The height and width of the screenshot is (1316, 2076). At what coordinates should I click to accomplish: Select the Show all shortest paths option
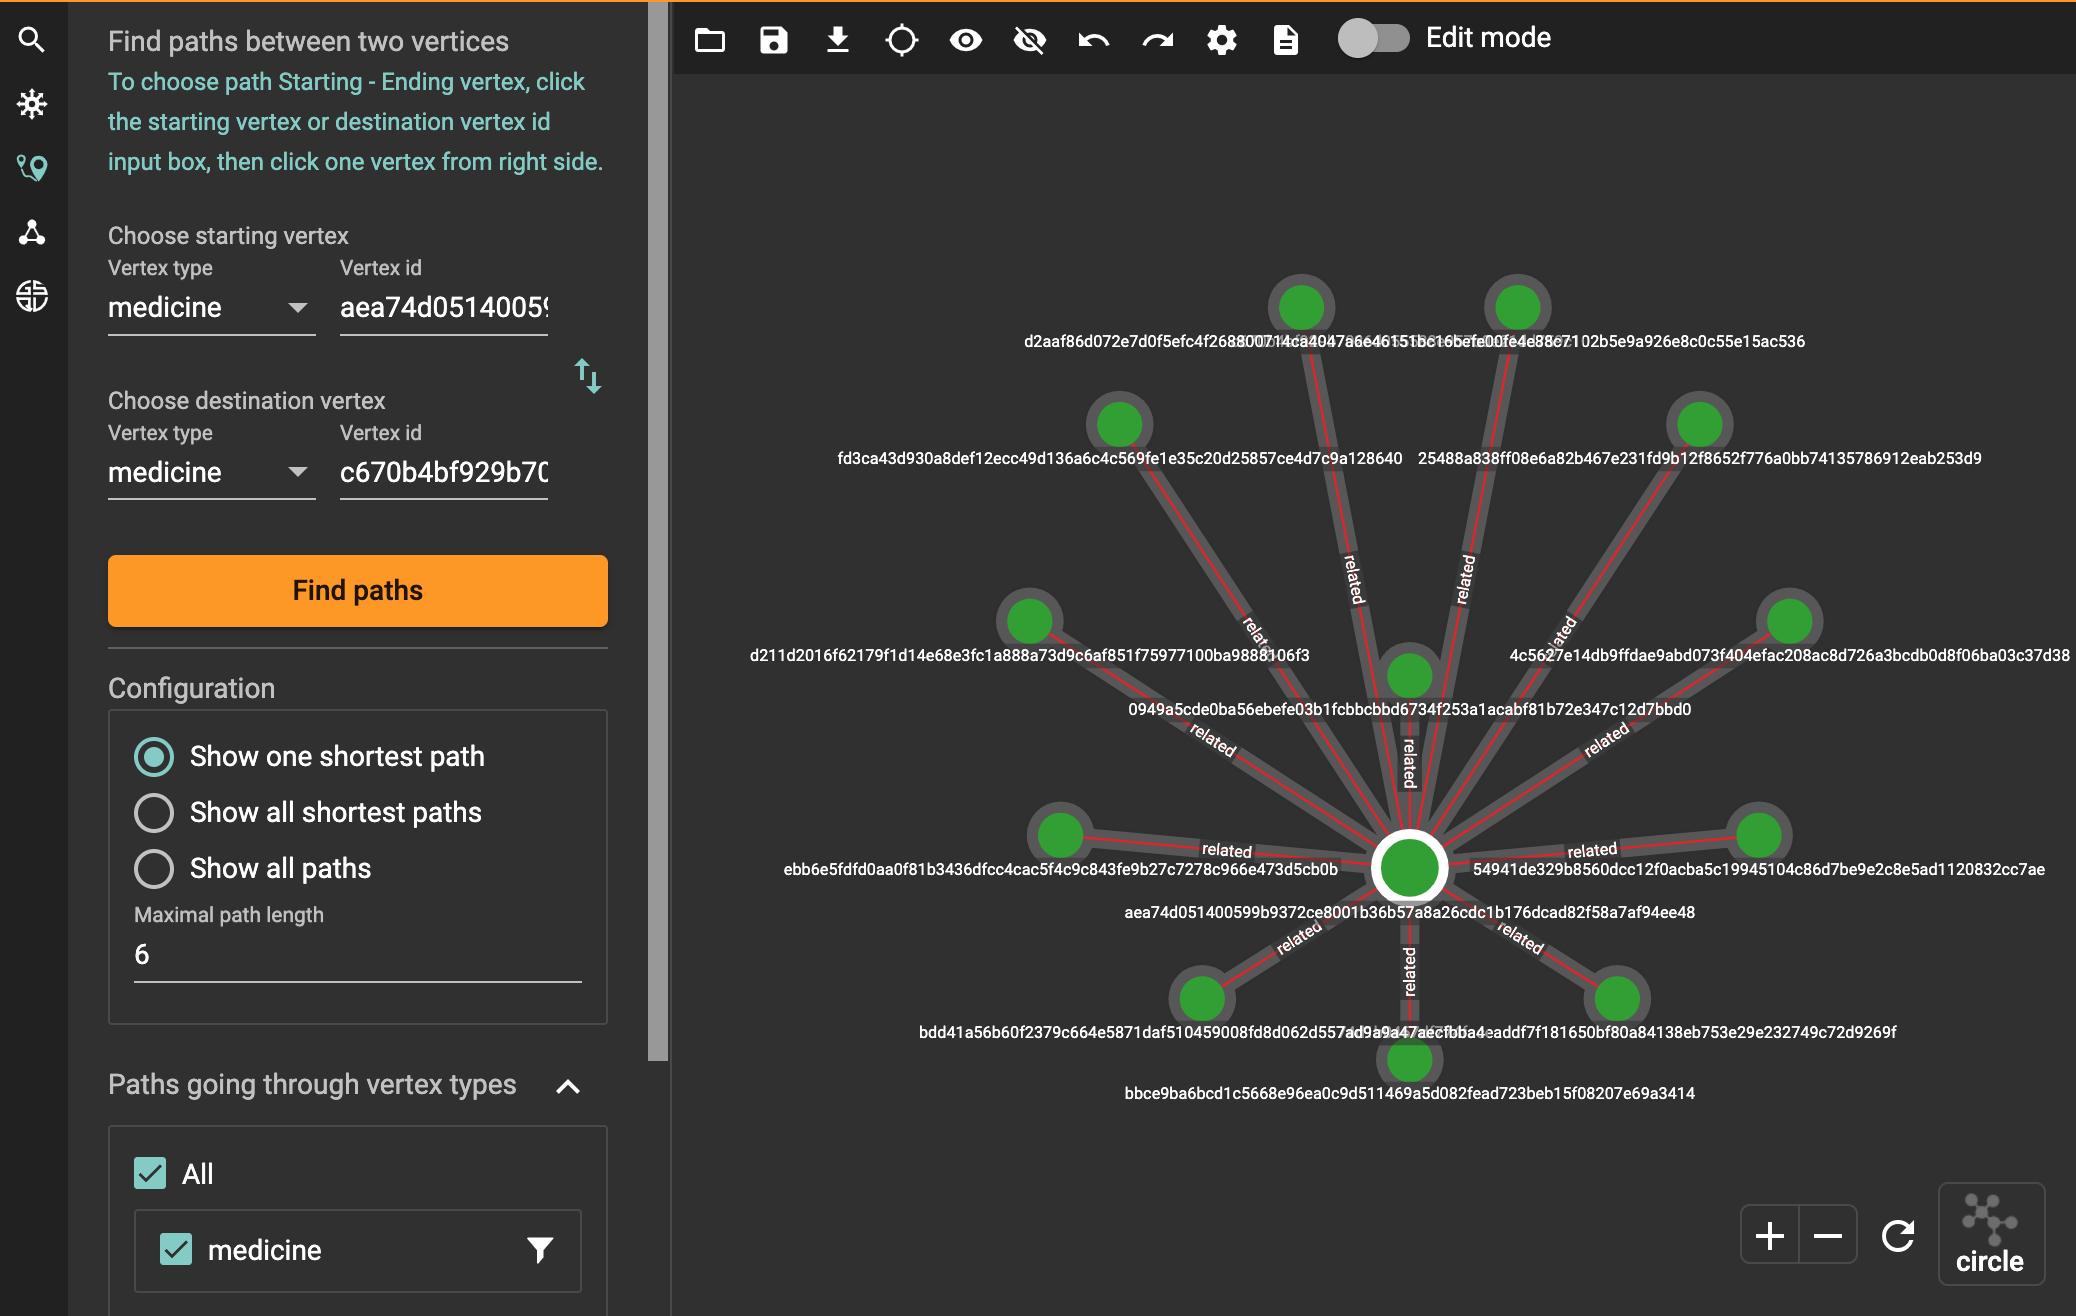click(154, 812)
